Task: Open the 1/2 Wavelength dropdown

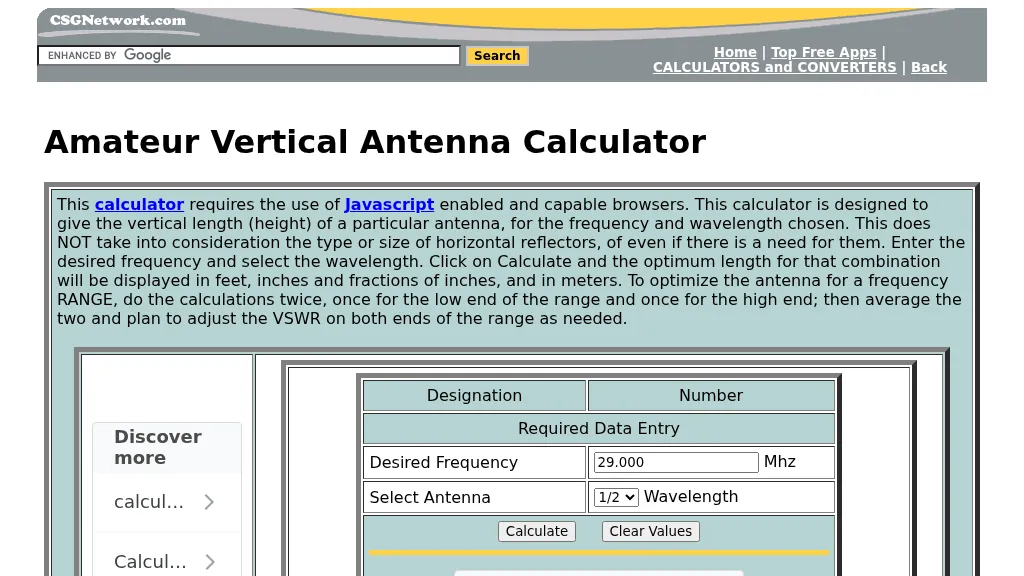Action: click(x=616, y=497)
